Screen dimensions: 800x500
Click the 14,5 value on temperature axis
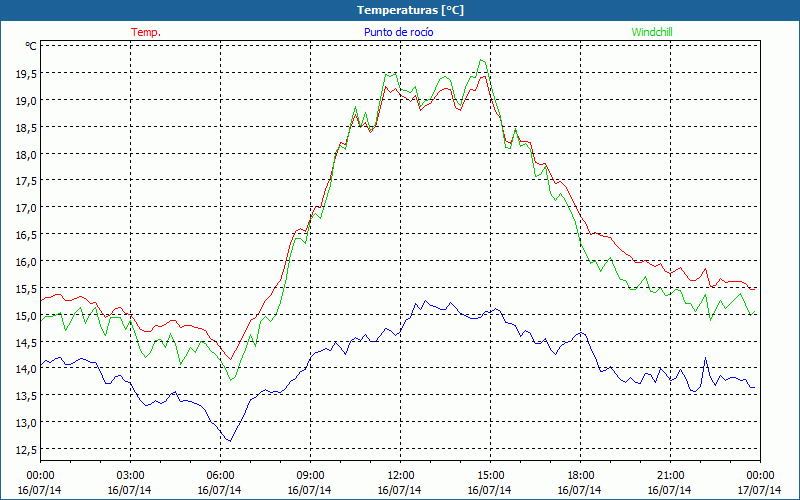[x=26, y=343]
